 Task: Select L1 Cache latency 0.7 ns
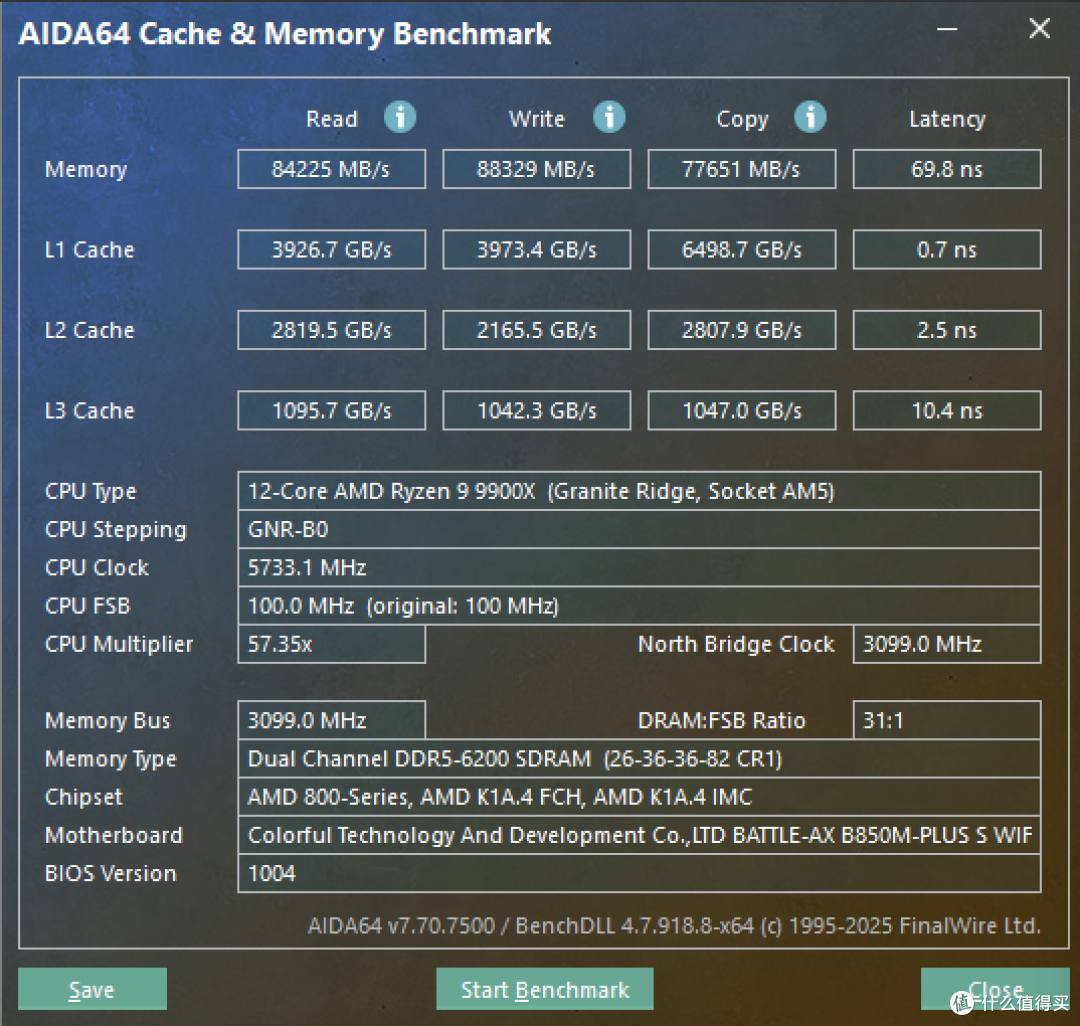coord(947,249)
